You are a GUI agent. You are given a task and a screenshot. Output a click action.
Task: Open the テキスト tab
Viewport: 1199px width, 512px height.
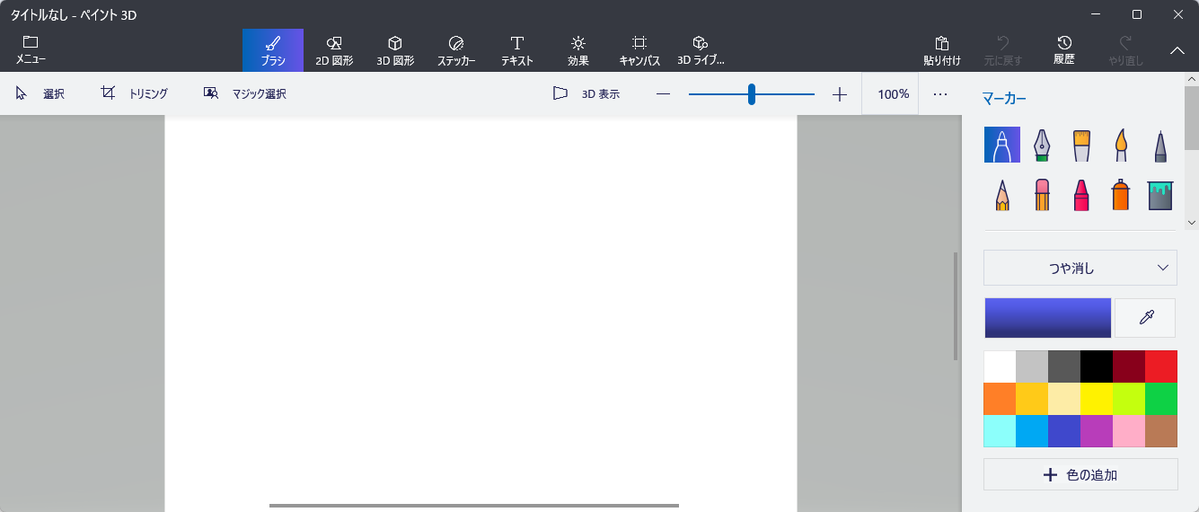click(517, 50)
